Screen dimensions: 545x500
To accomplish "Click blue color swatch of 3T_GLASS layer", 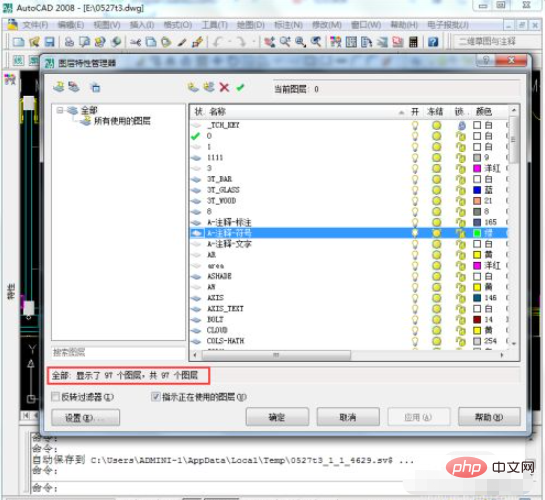I will coord(477,190).
